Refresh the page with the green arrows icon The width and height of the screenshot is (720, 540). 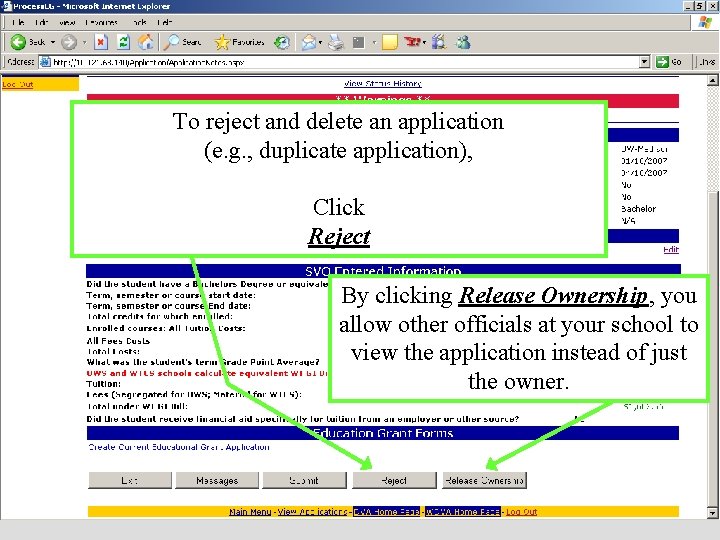point(123,42)
